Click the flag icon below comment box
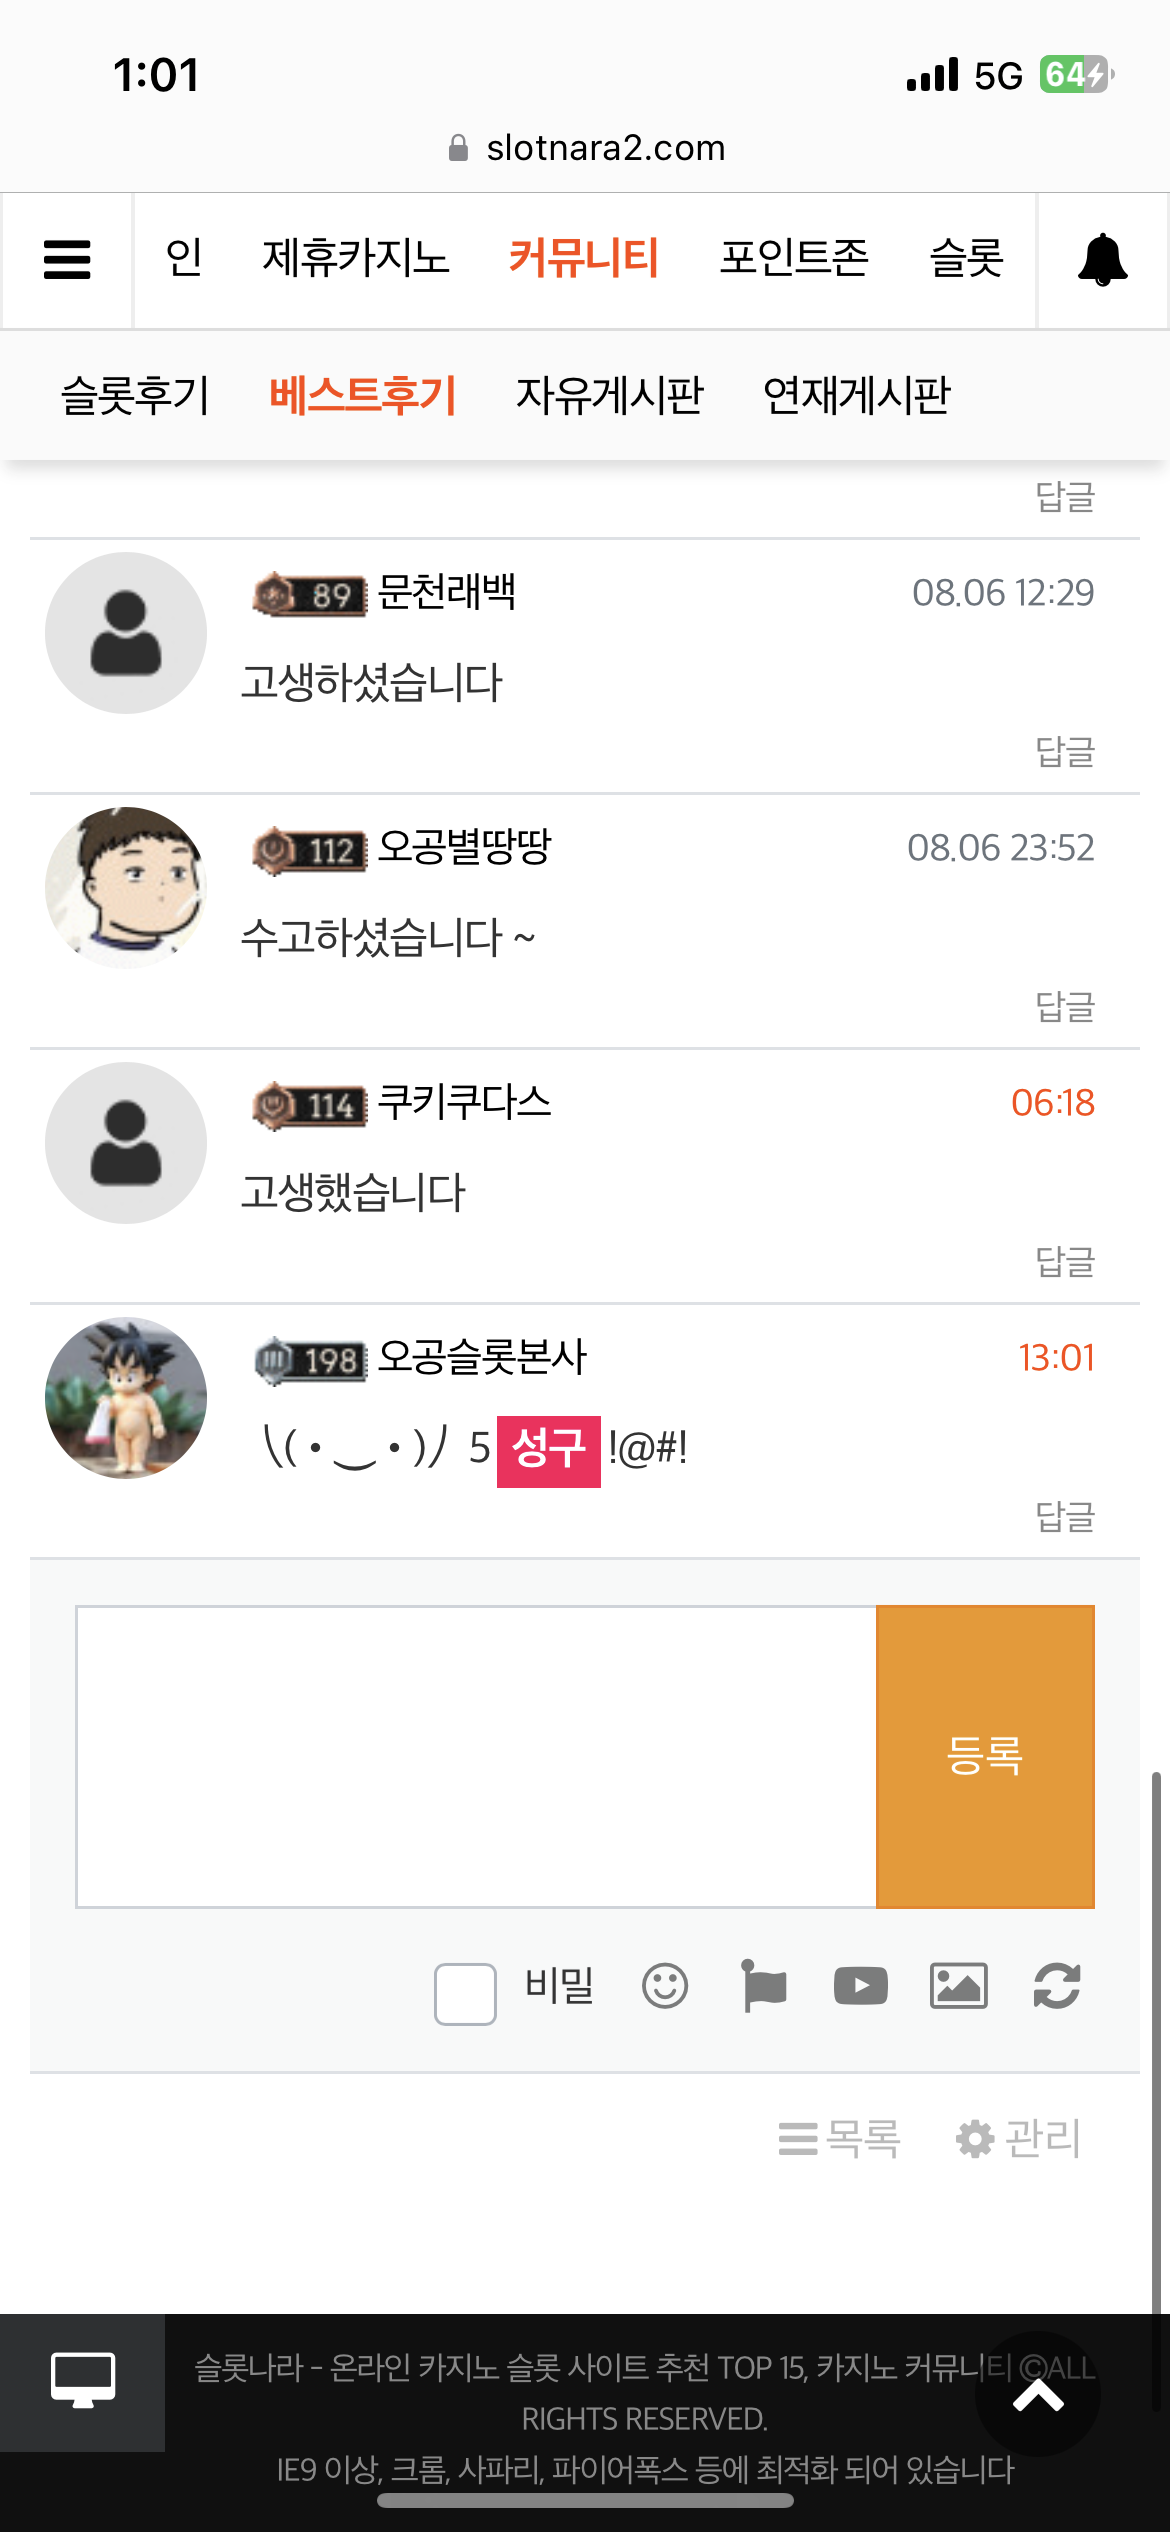Screen dimensions: 1170x2532 pos(764,1986)
